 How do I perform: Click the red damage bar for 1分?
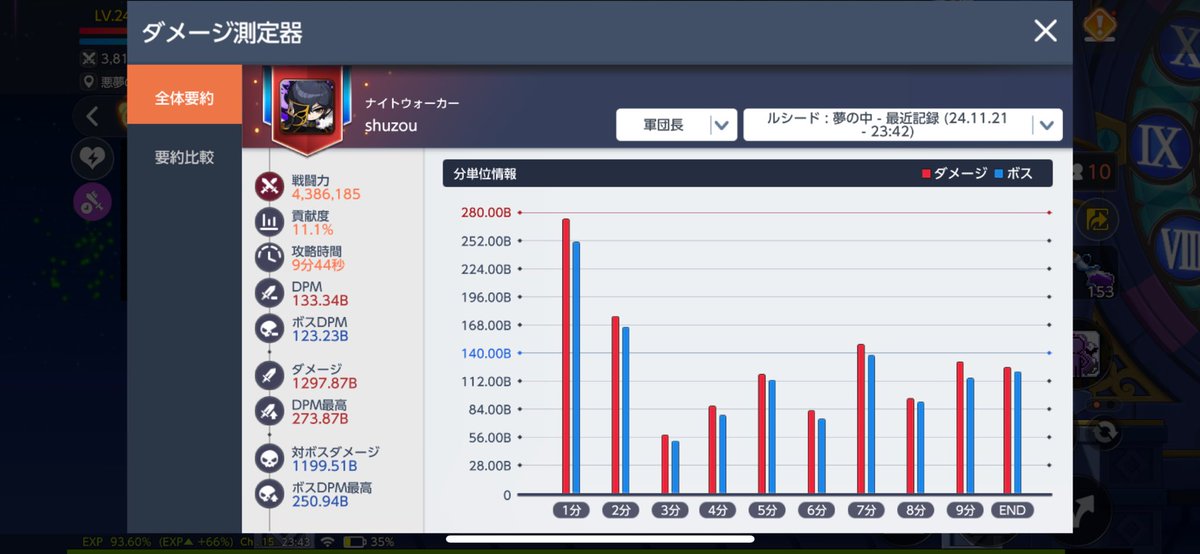[566, 357]
